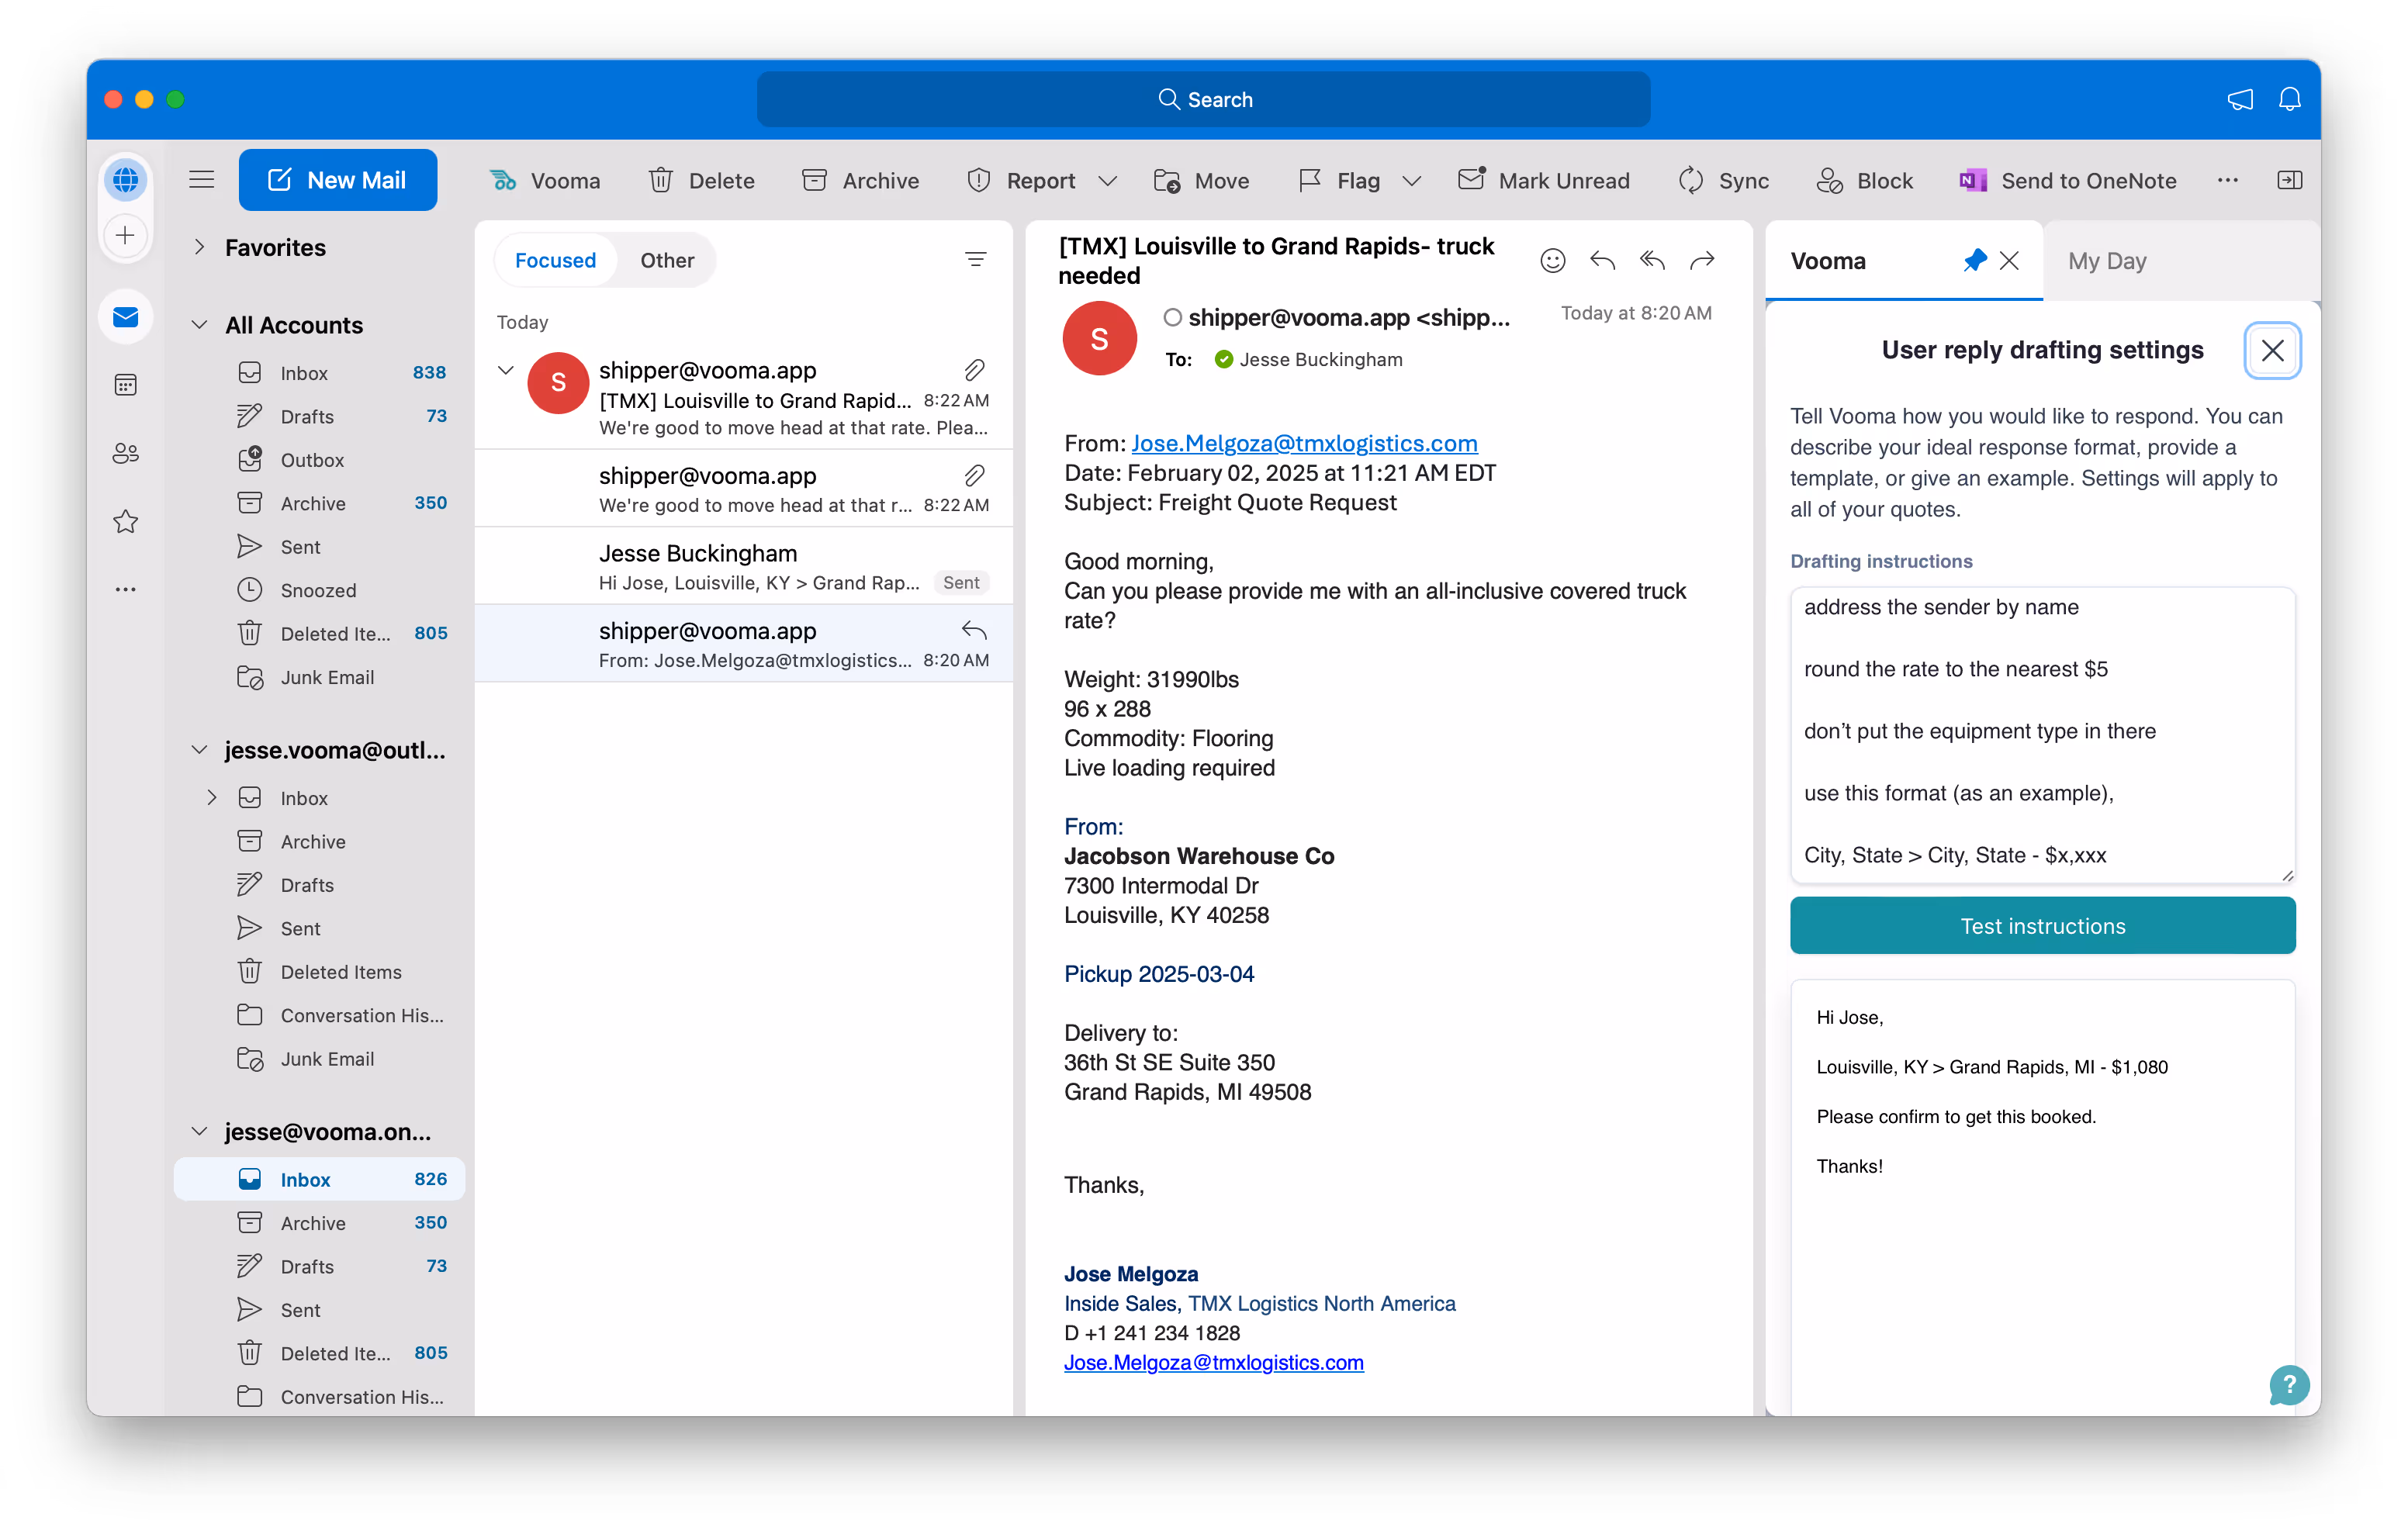The image size is (2408, 1531).
Task: Click the notification bell icon
Action: (2289, 99)
